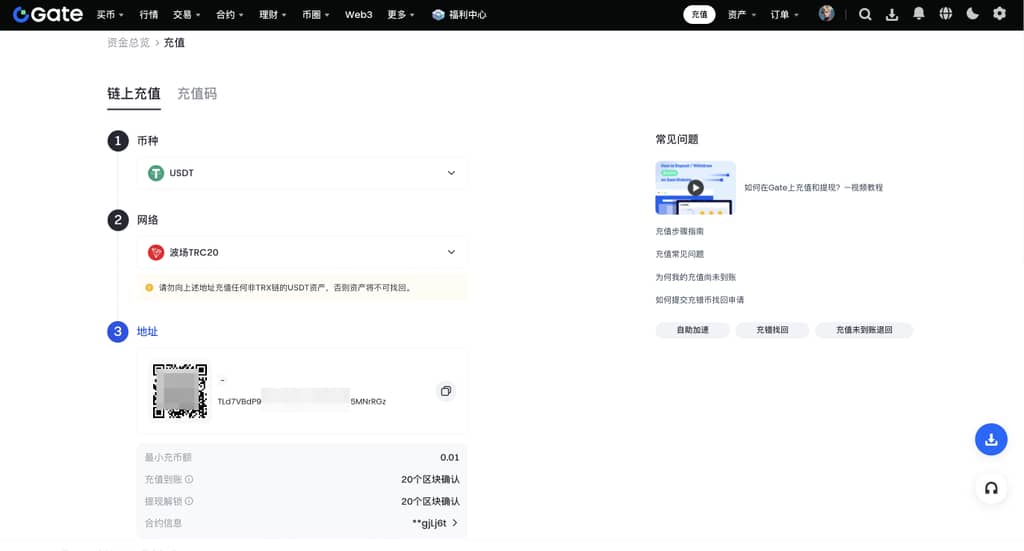Open the 交易 menu in navigation
The width and height of the screenshot is (1024, 551).
point(185,15)
